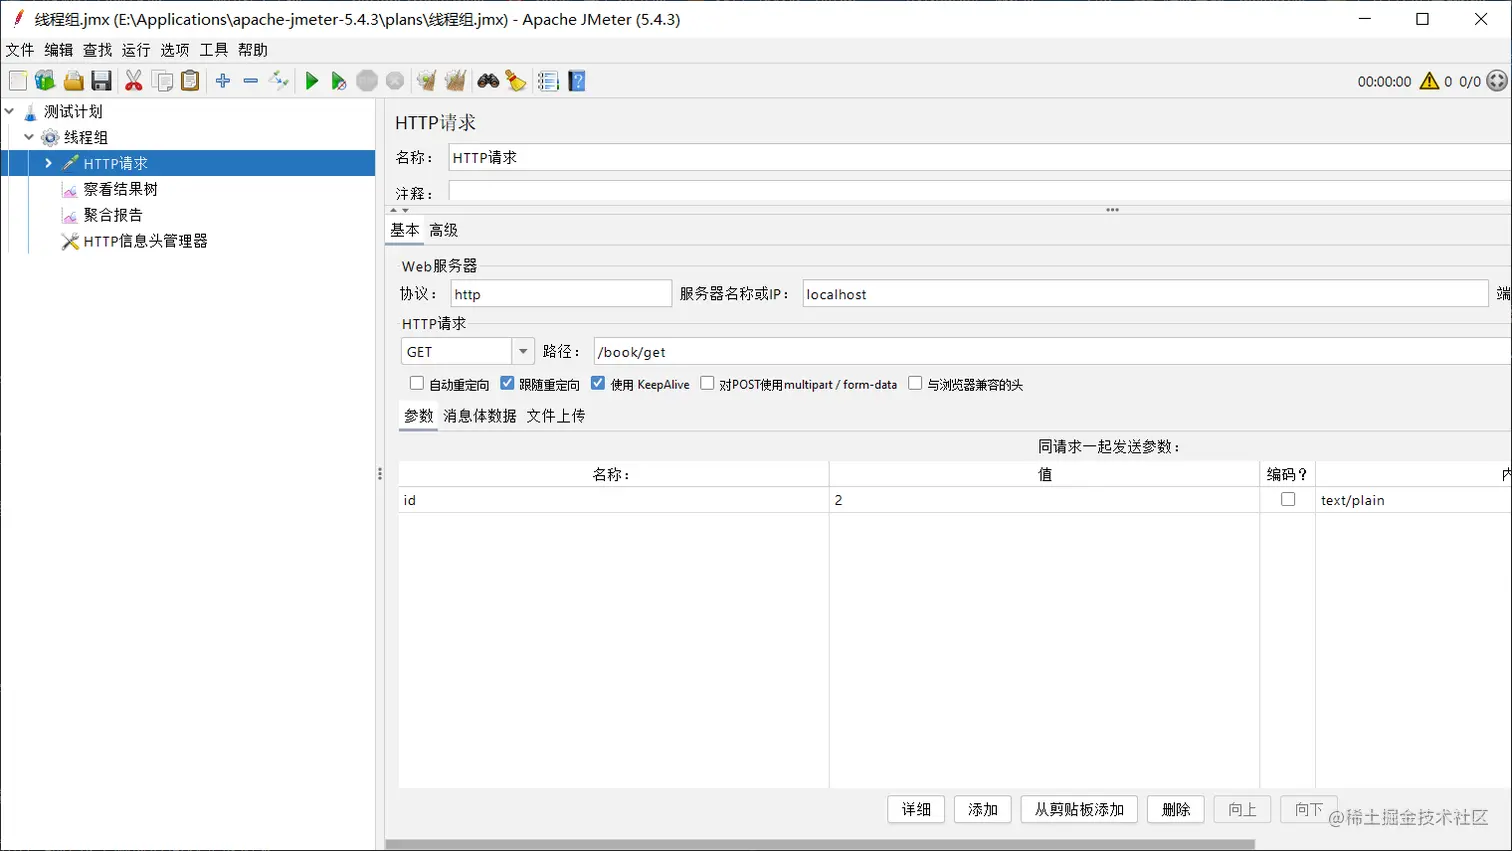Enable the 与浏览器兼容的头 checkbox
This screenshot has height=851, width=1512.
click(x=915, y=384)
